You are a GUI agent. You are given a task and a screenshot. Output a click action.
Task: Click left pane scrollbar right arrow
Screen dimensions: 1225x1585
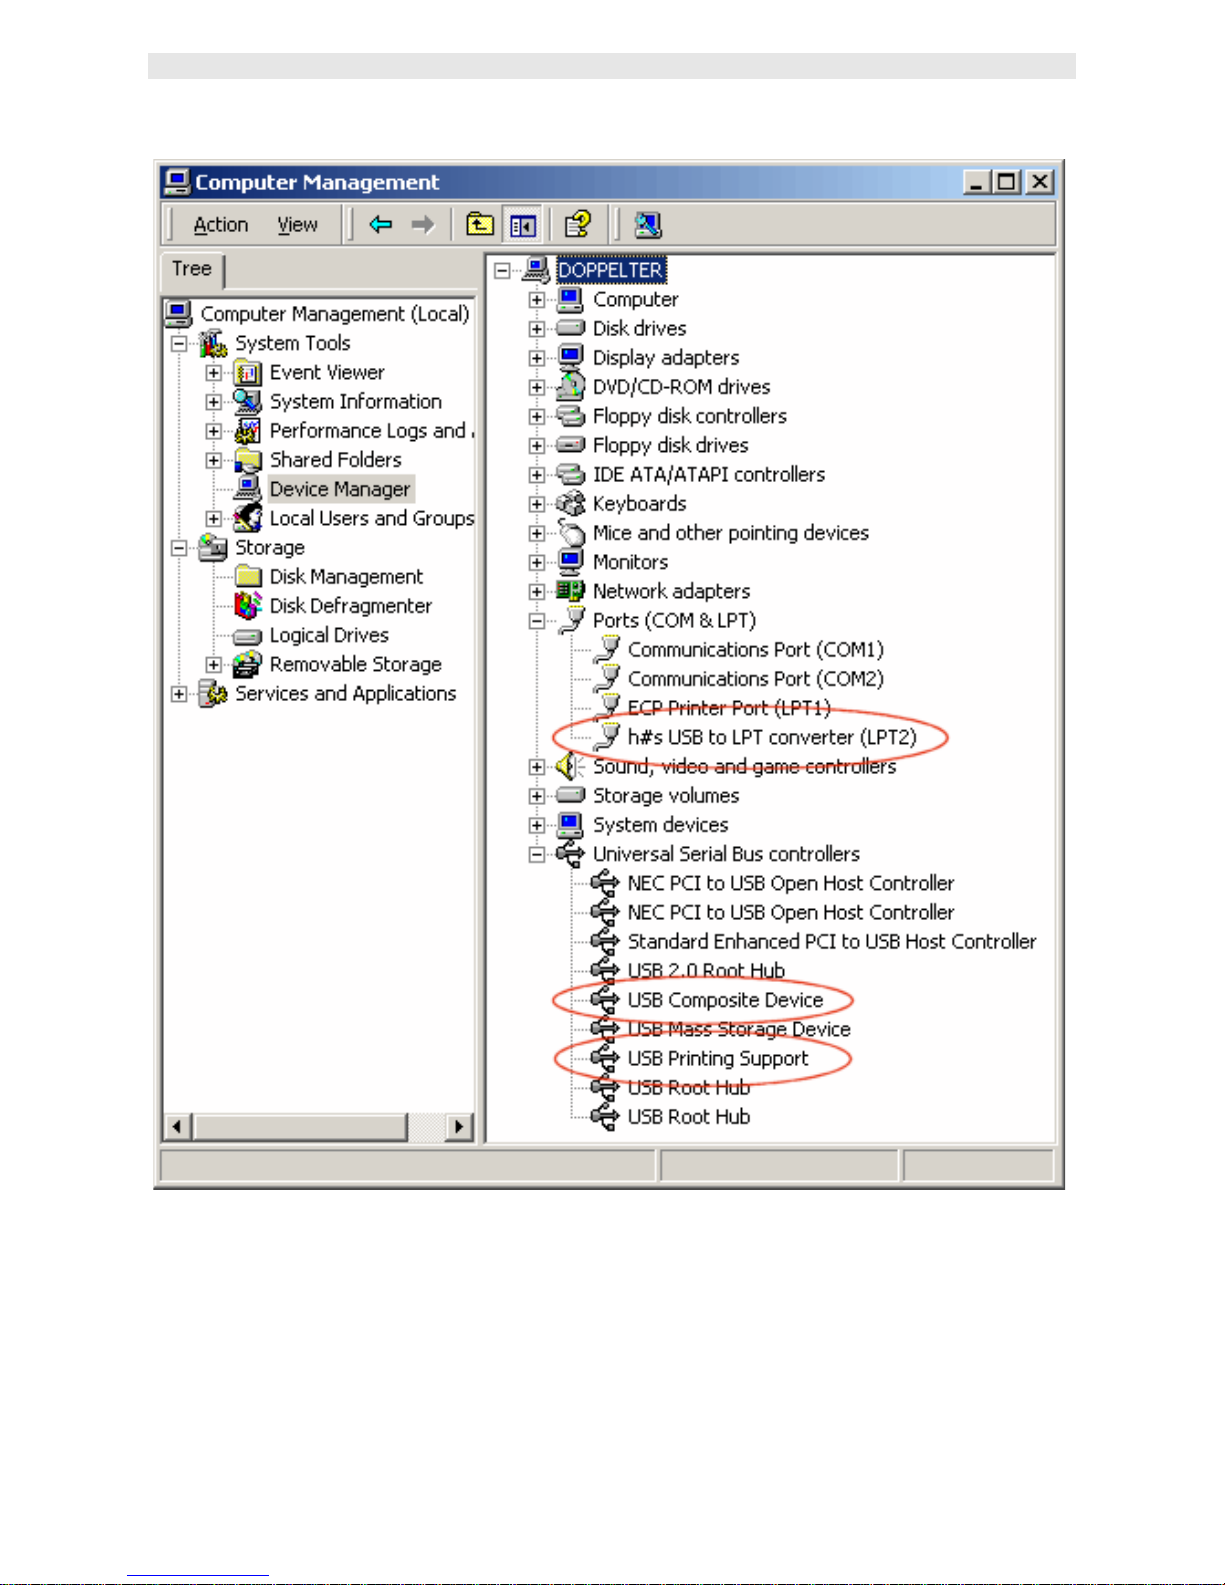click(x=458, y=1127)
